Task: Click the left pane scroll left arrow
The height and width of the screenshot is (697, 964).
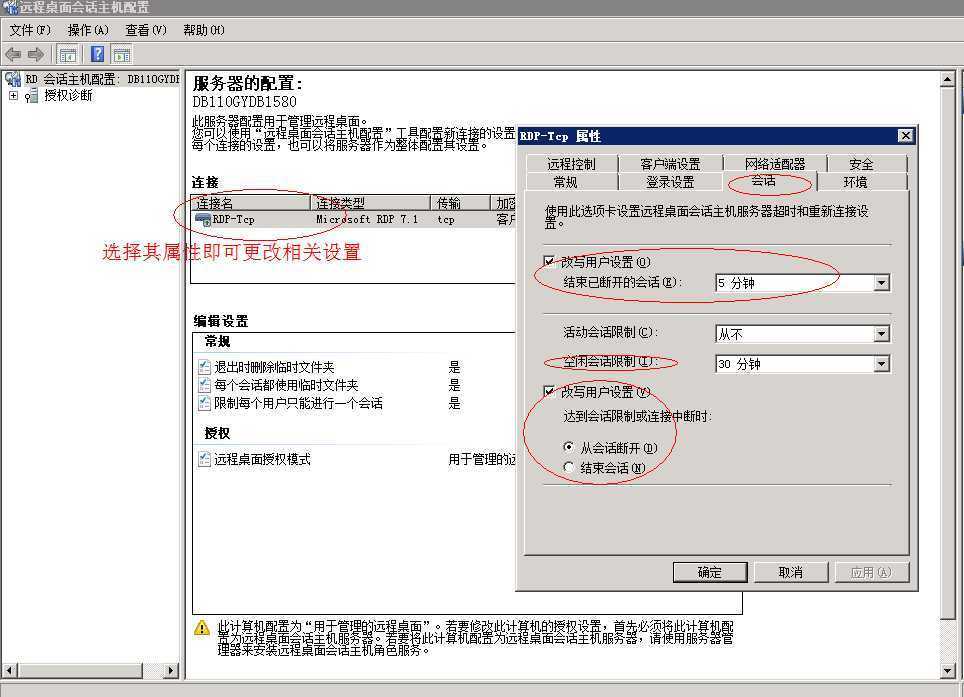Action: tap(9, 670)
